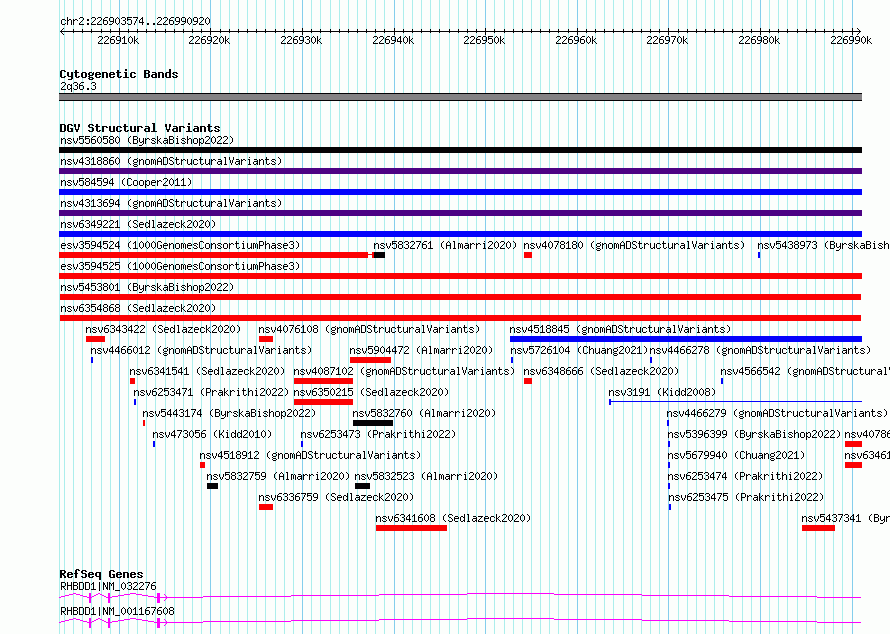890x634 pixels.
Task: Open nsv4518912 gnomAD label
Action: click(310, 455)
